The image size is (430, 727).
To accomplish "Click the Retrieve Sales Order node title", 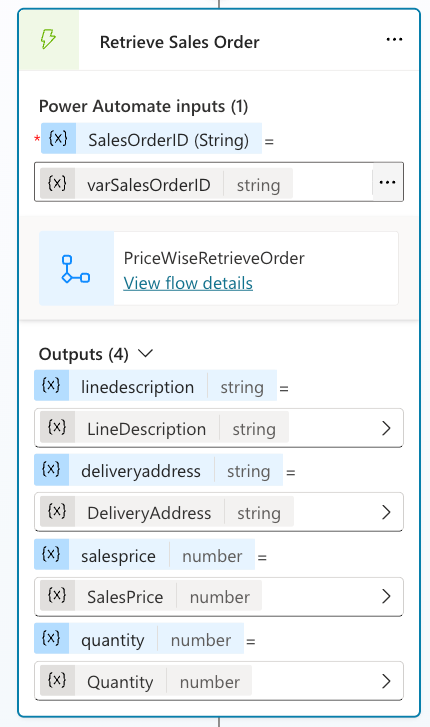I will pyautogui.click(x=180, y=42).
